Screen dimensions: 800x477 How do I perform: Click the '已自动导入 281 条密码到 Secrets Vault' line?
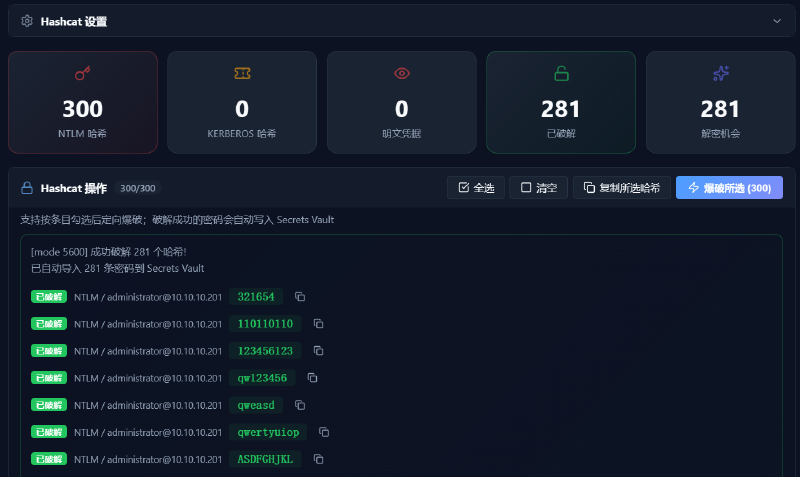point(118,268)
